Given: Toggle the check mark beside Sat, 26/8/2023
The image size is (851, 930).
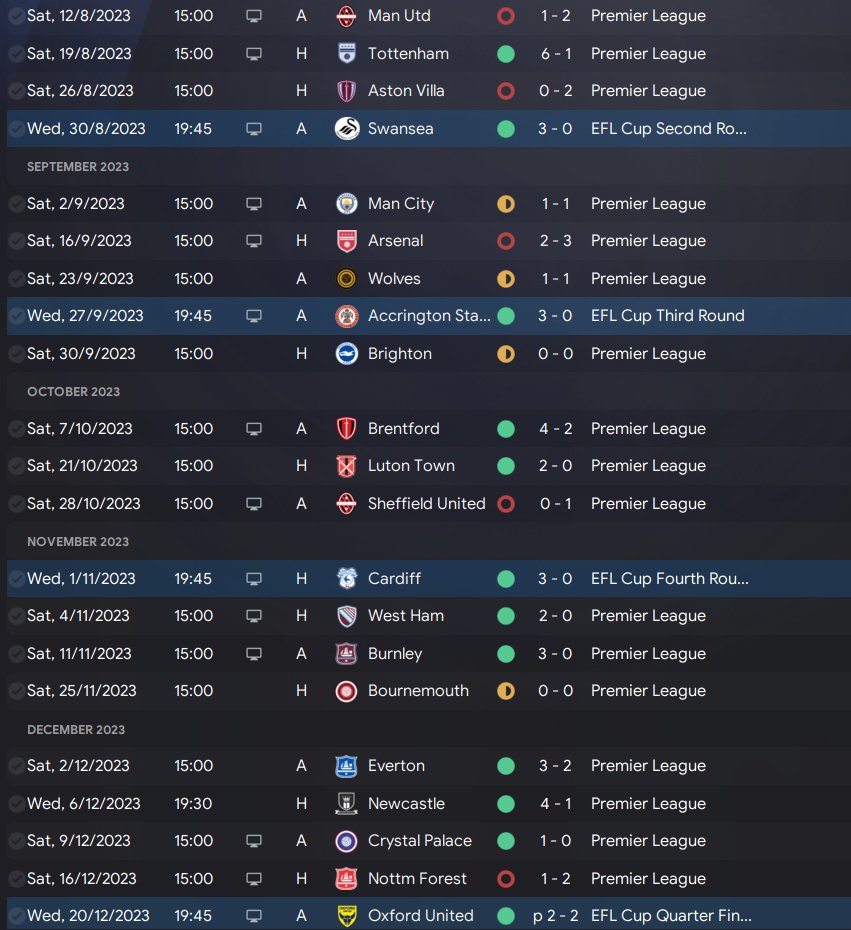Looking at the screenshot, I should [16, 91].
